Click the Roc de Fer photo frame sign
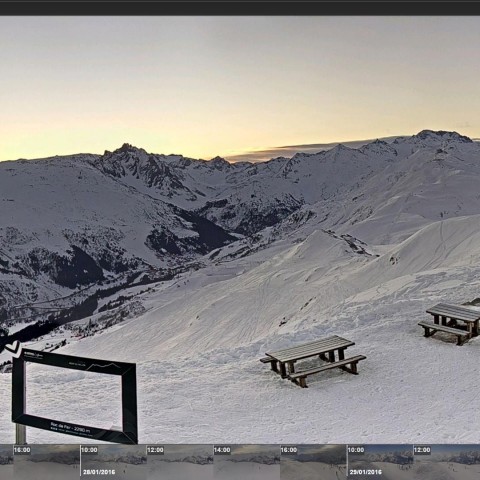This screenshot has height=480, width=480. (x=75, y=397)
